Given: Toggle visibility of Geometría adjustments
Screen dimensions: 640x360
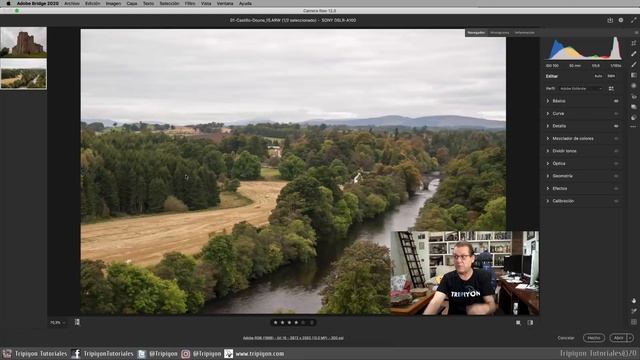Looking at the screenshot, I should coord(616,176).
